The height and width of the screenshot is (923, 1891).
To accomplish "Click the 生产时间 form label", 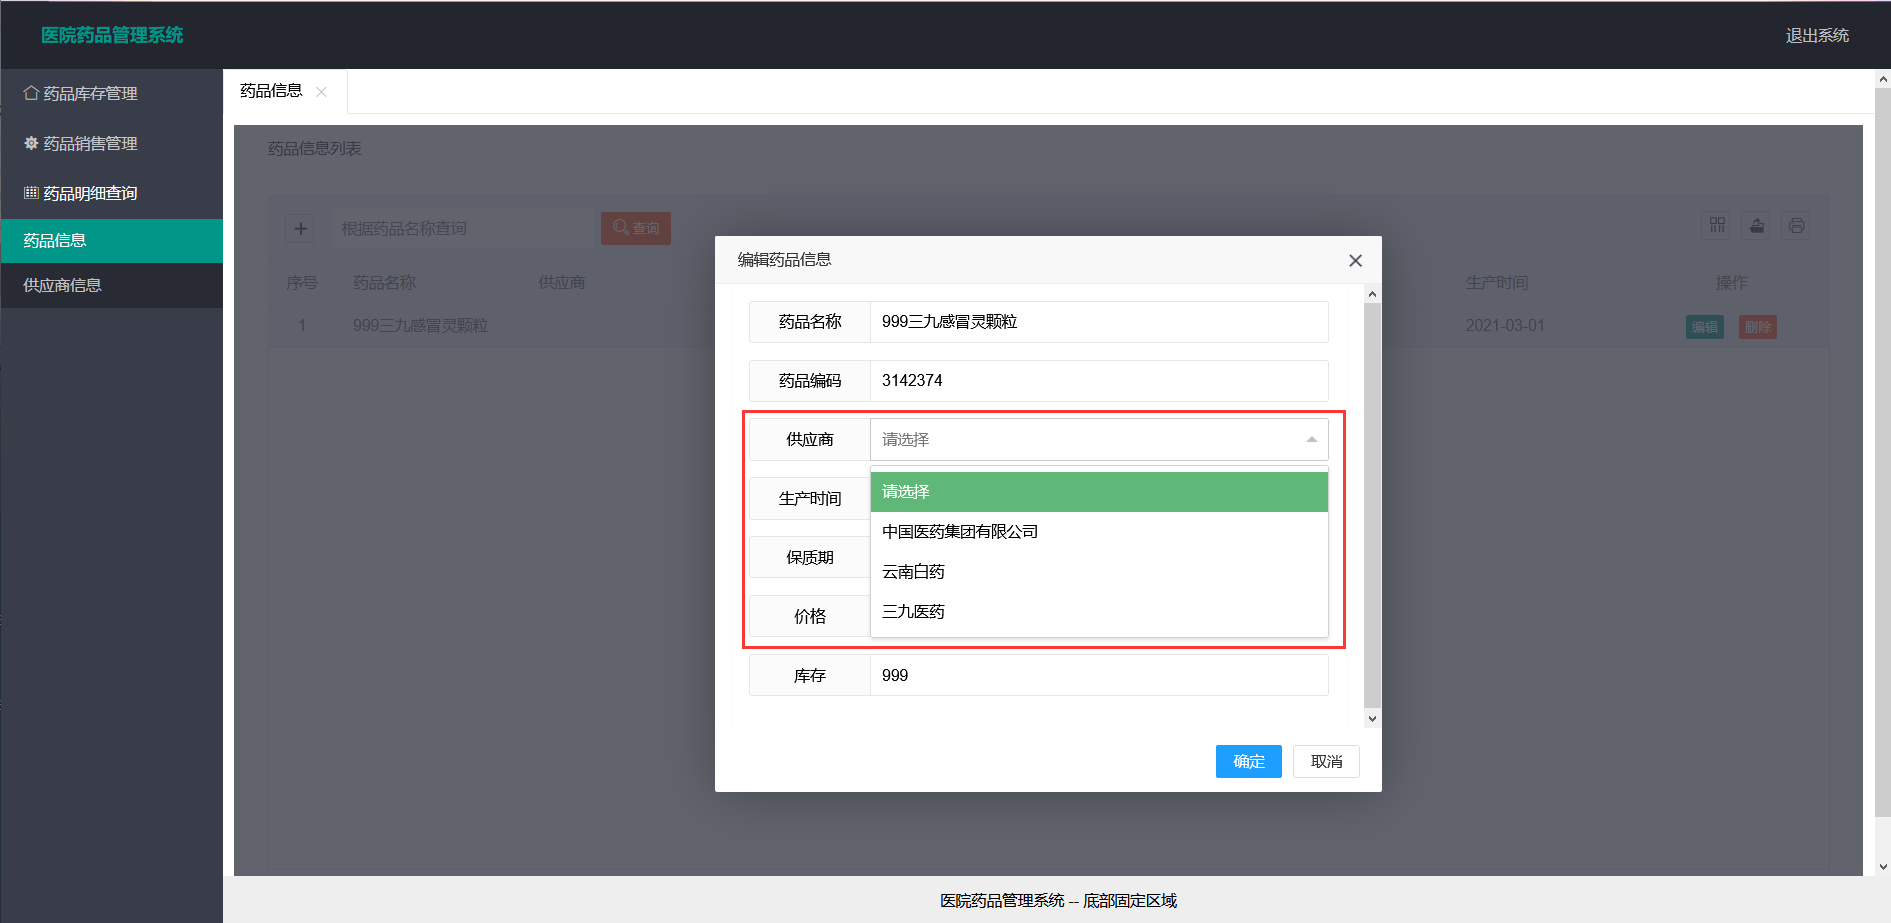I will [810, 499].
